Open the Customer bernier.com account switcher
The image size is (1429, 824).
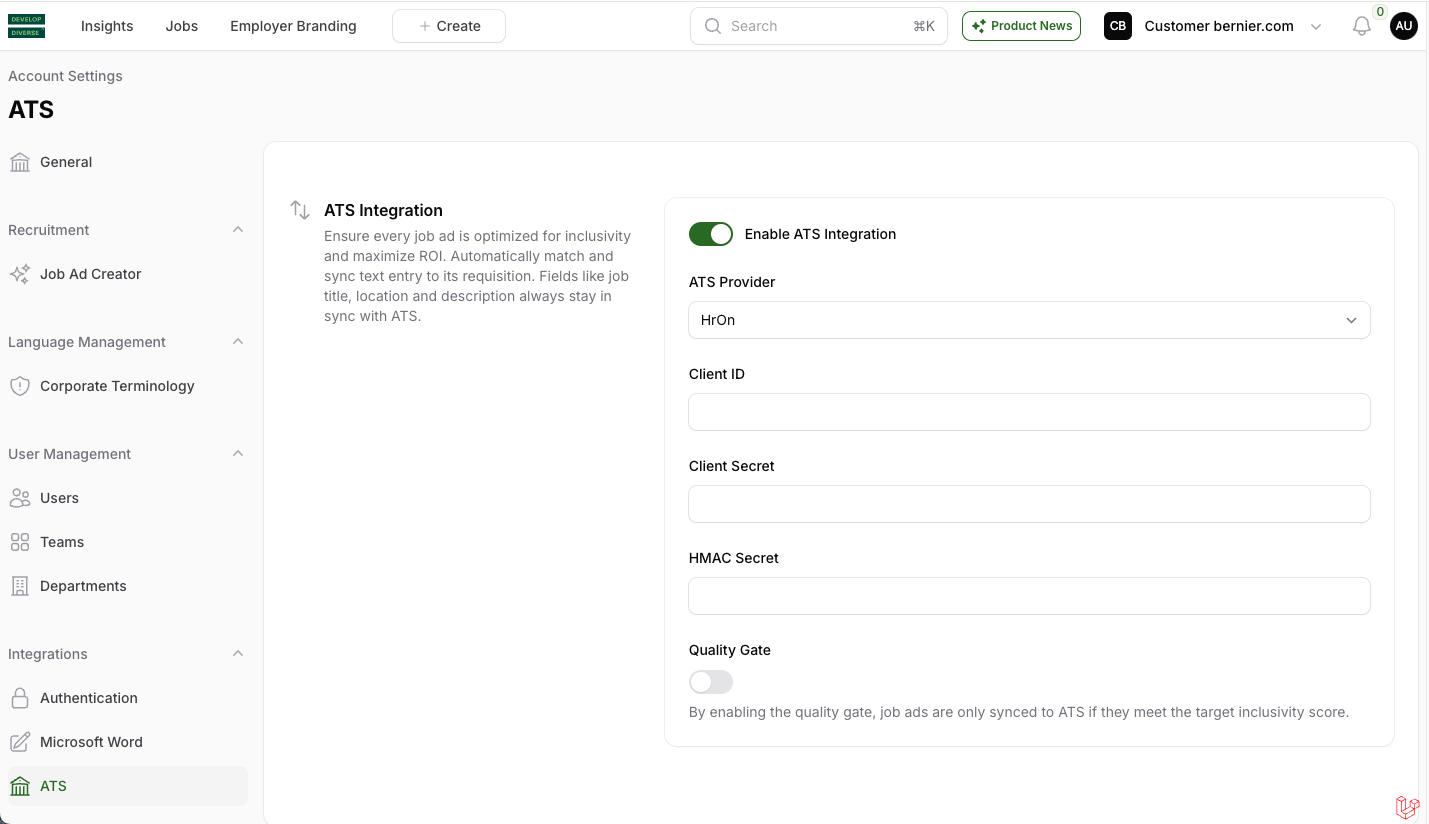point(1218,26)
